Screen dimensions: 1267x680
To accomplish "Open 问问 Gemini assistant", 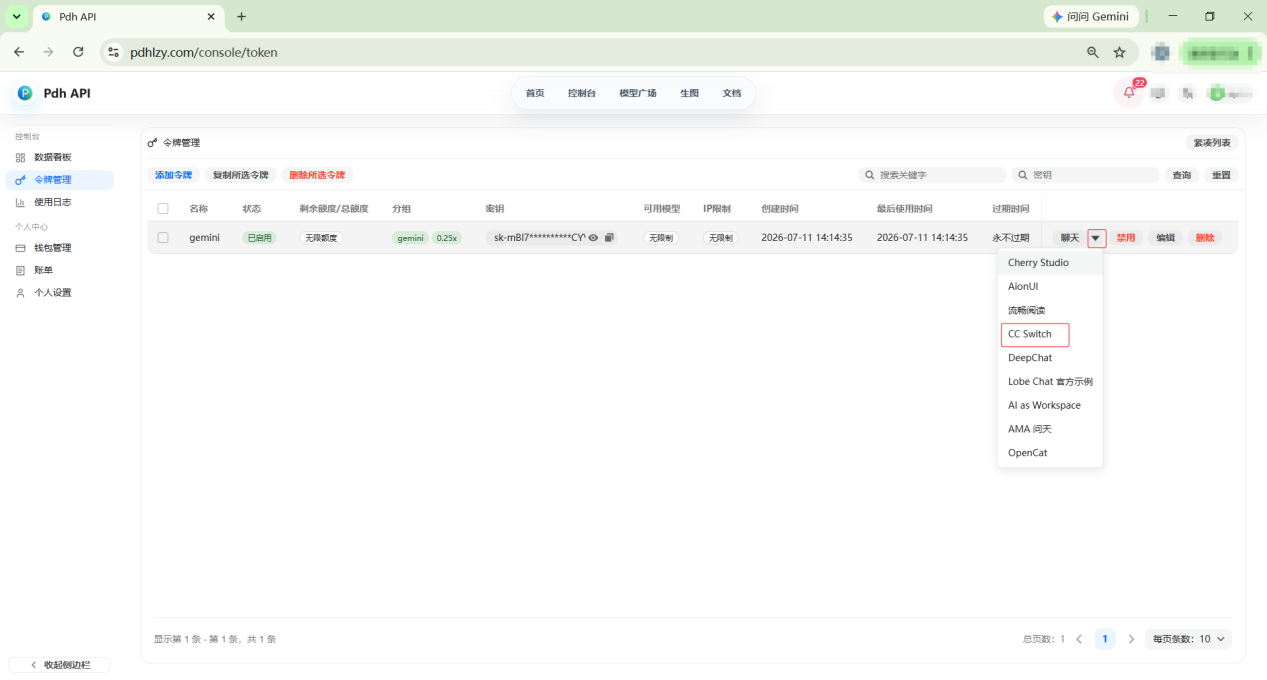I will tap(1090, 17).
